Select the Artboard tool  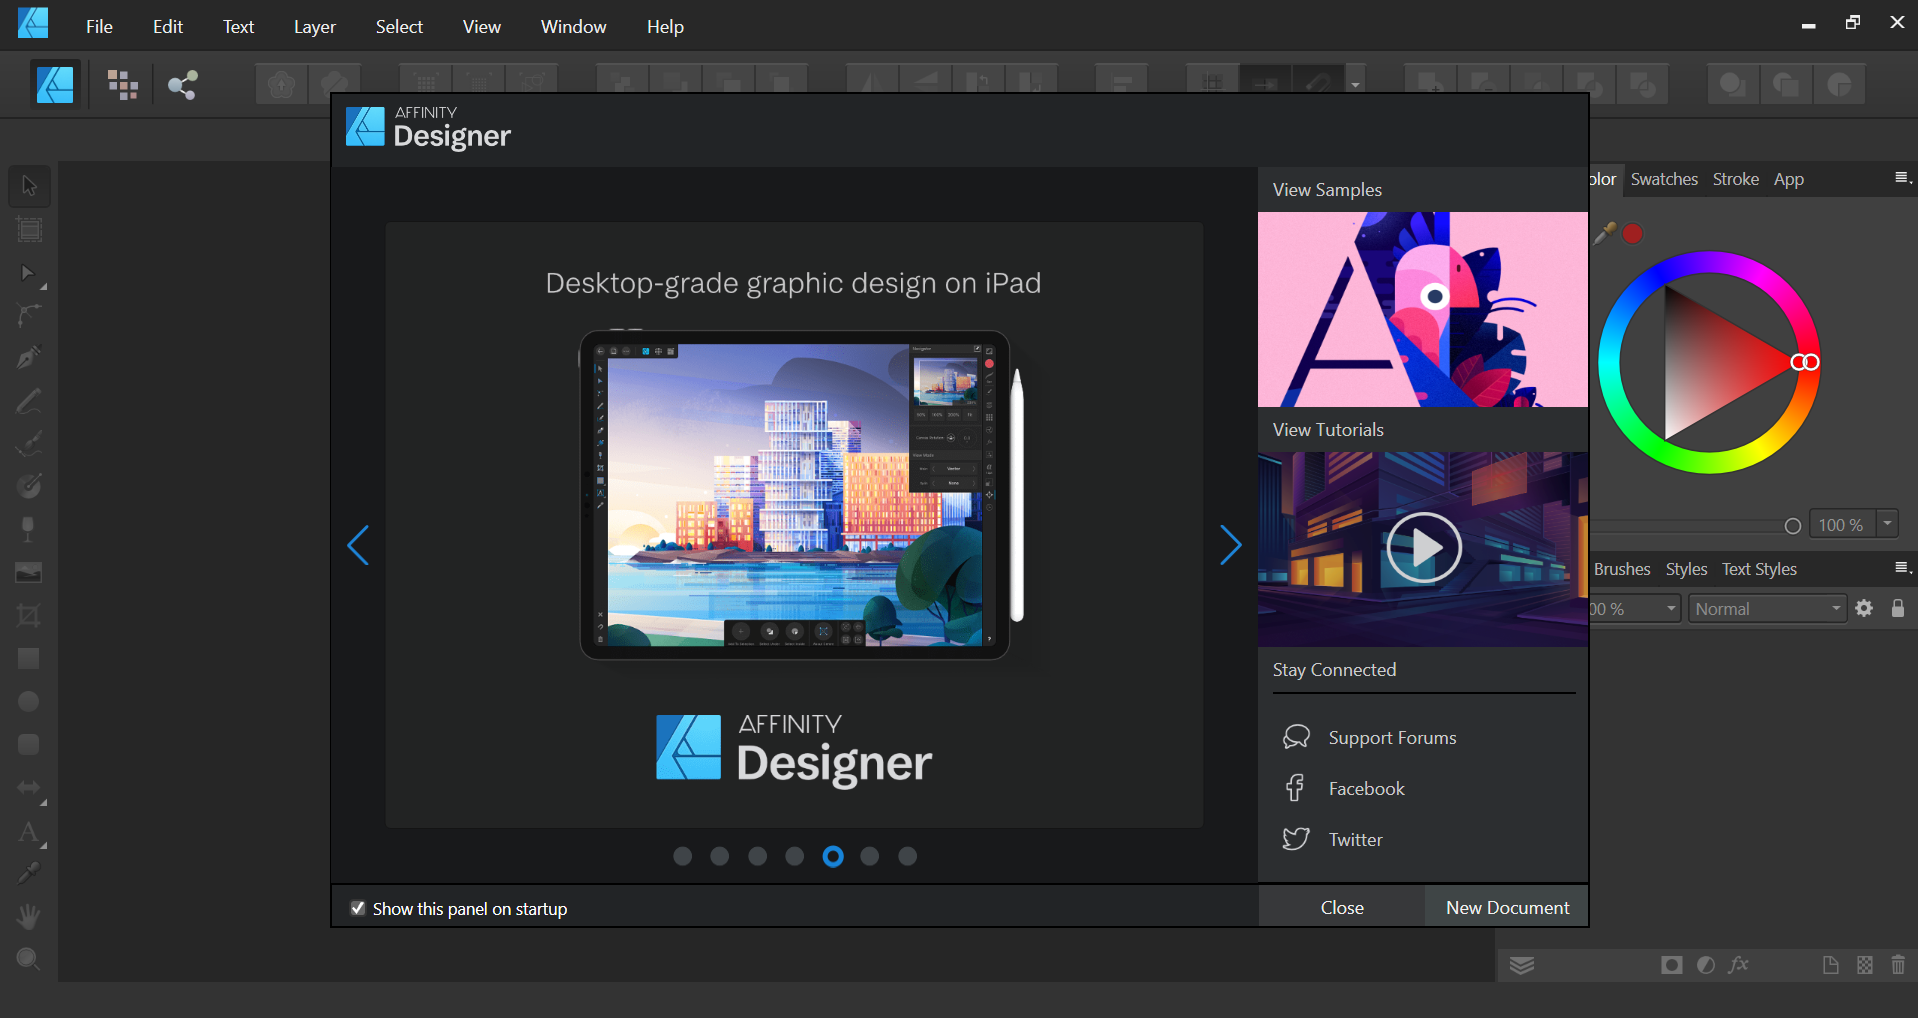click(29, 230)
